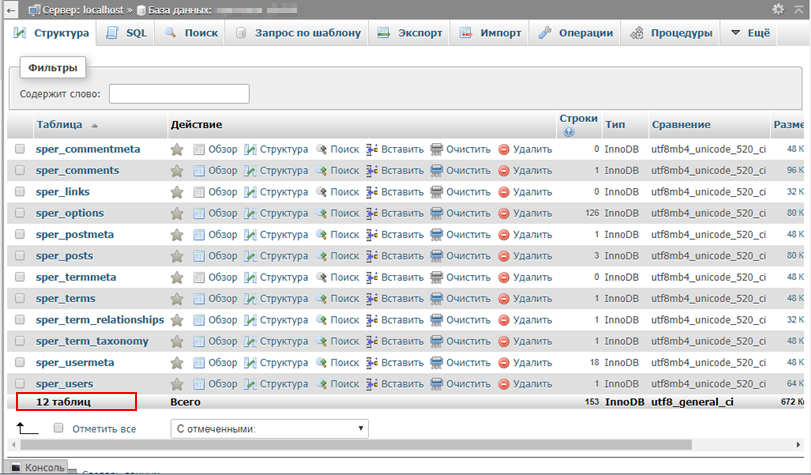The image size is (811, 475).
Task: Open the Операции tab
Action: [576, 33]
